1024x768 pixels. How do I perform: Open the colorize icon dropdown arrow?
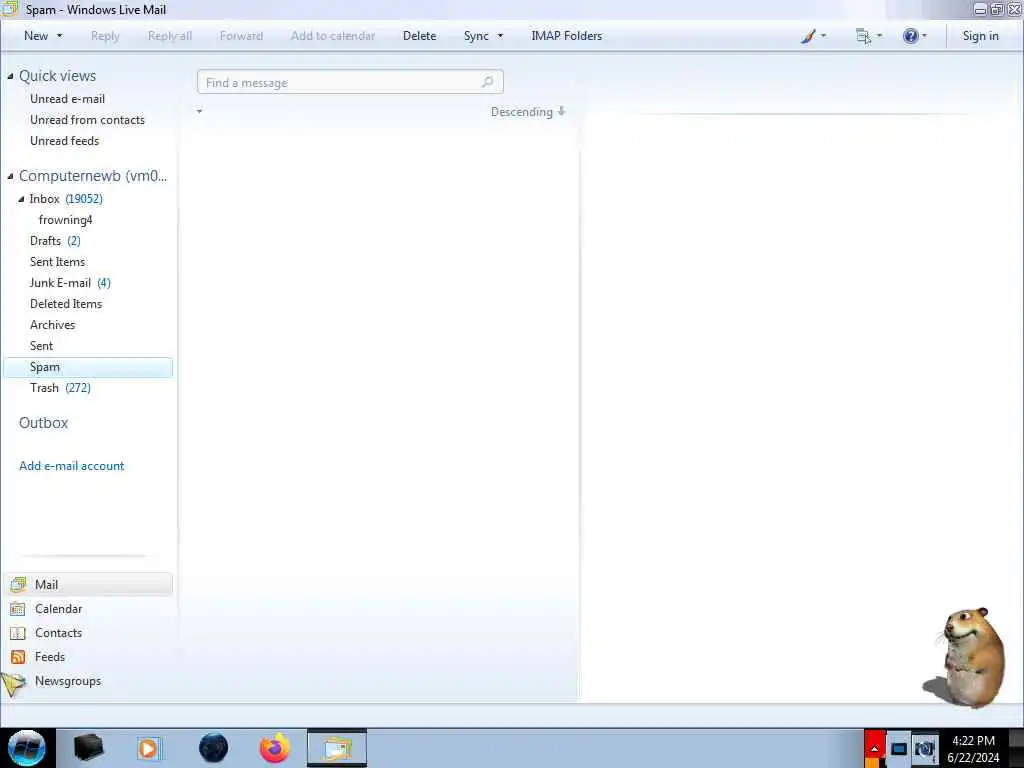(x=824, y=36)
